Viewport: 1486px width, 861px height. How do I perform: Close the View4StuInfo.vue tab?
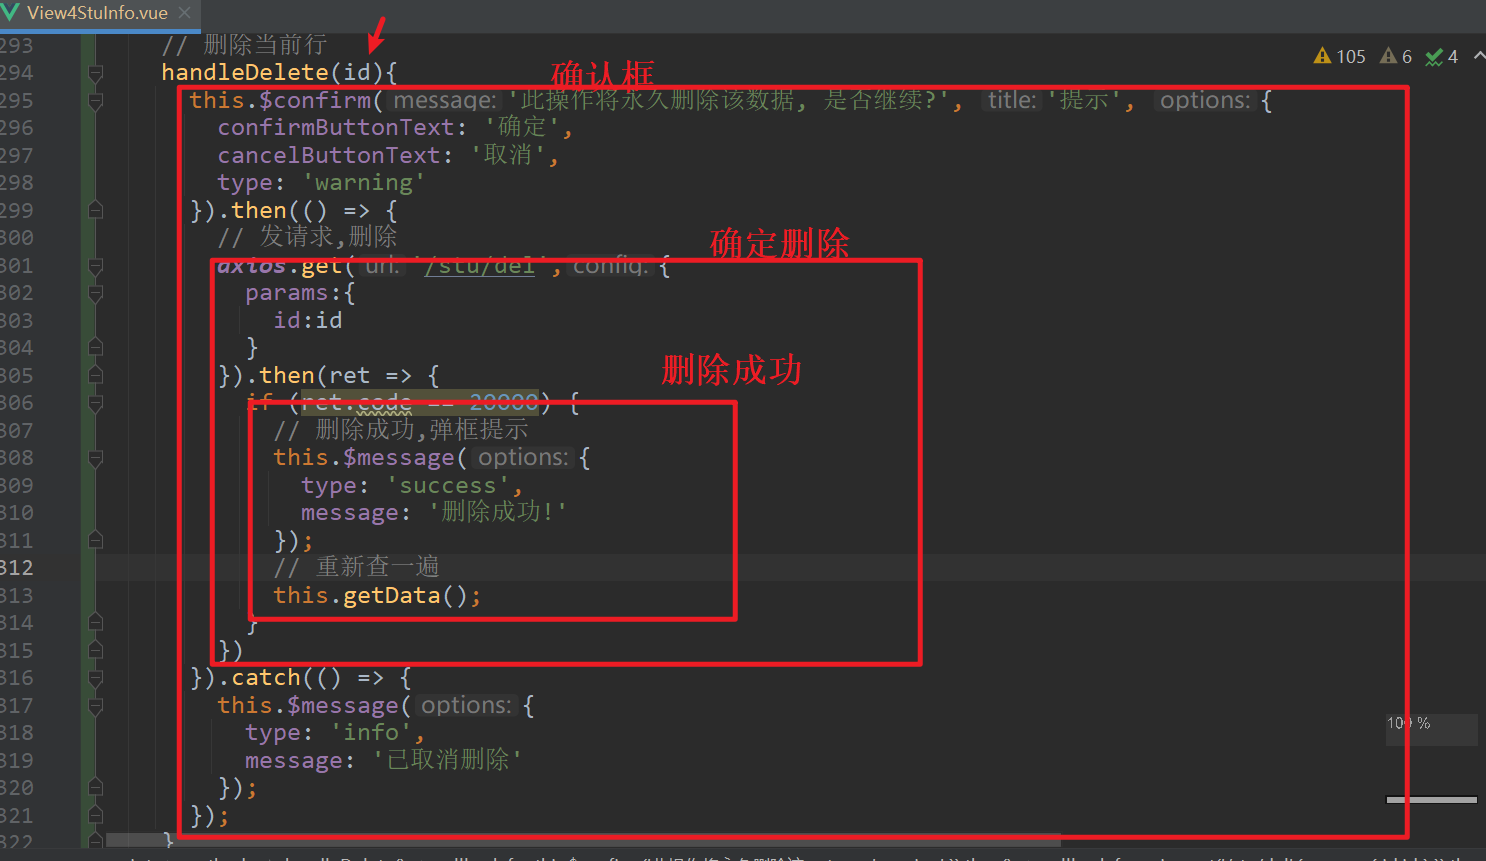[x=184, y=13]
